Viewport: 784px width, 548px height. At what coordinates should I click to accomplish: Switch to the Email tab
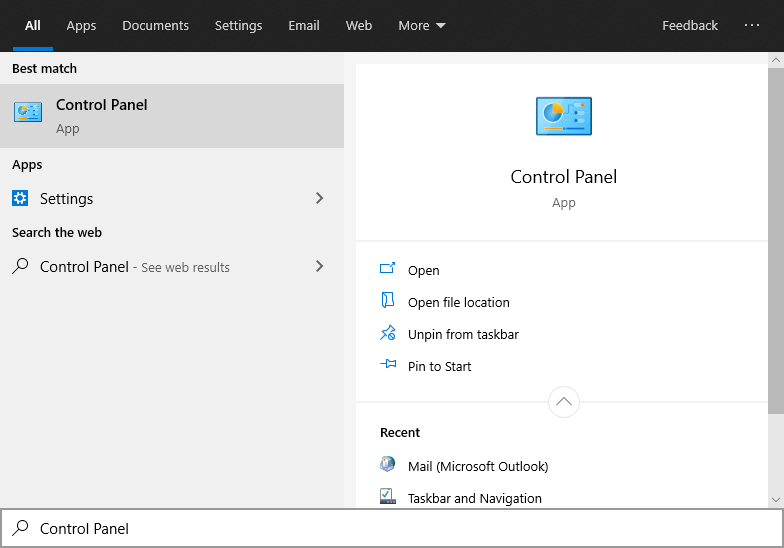click(304, 26)
